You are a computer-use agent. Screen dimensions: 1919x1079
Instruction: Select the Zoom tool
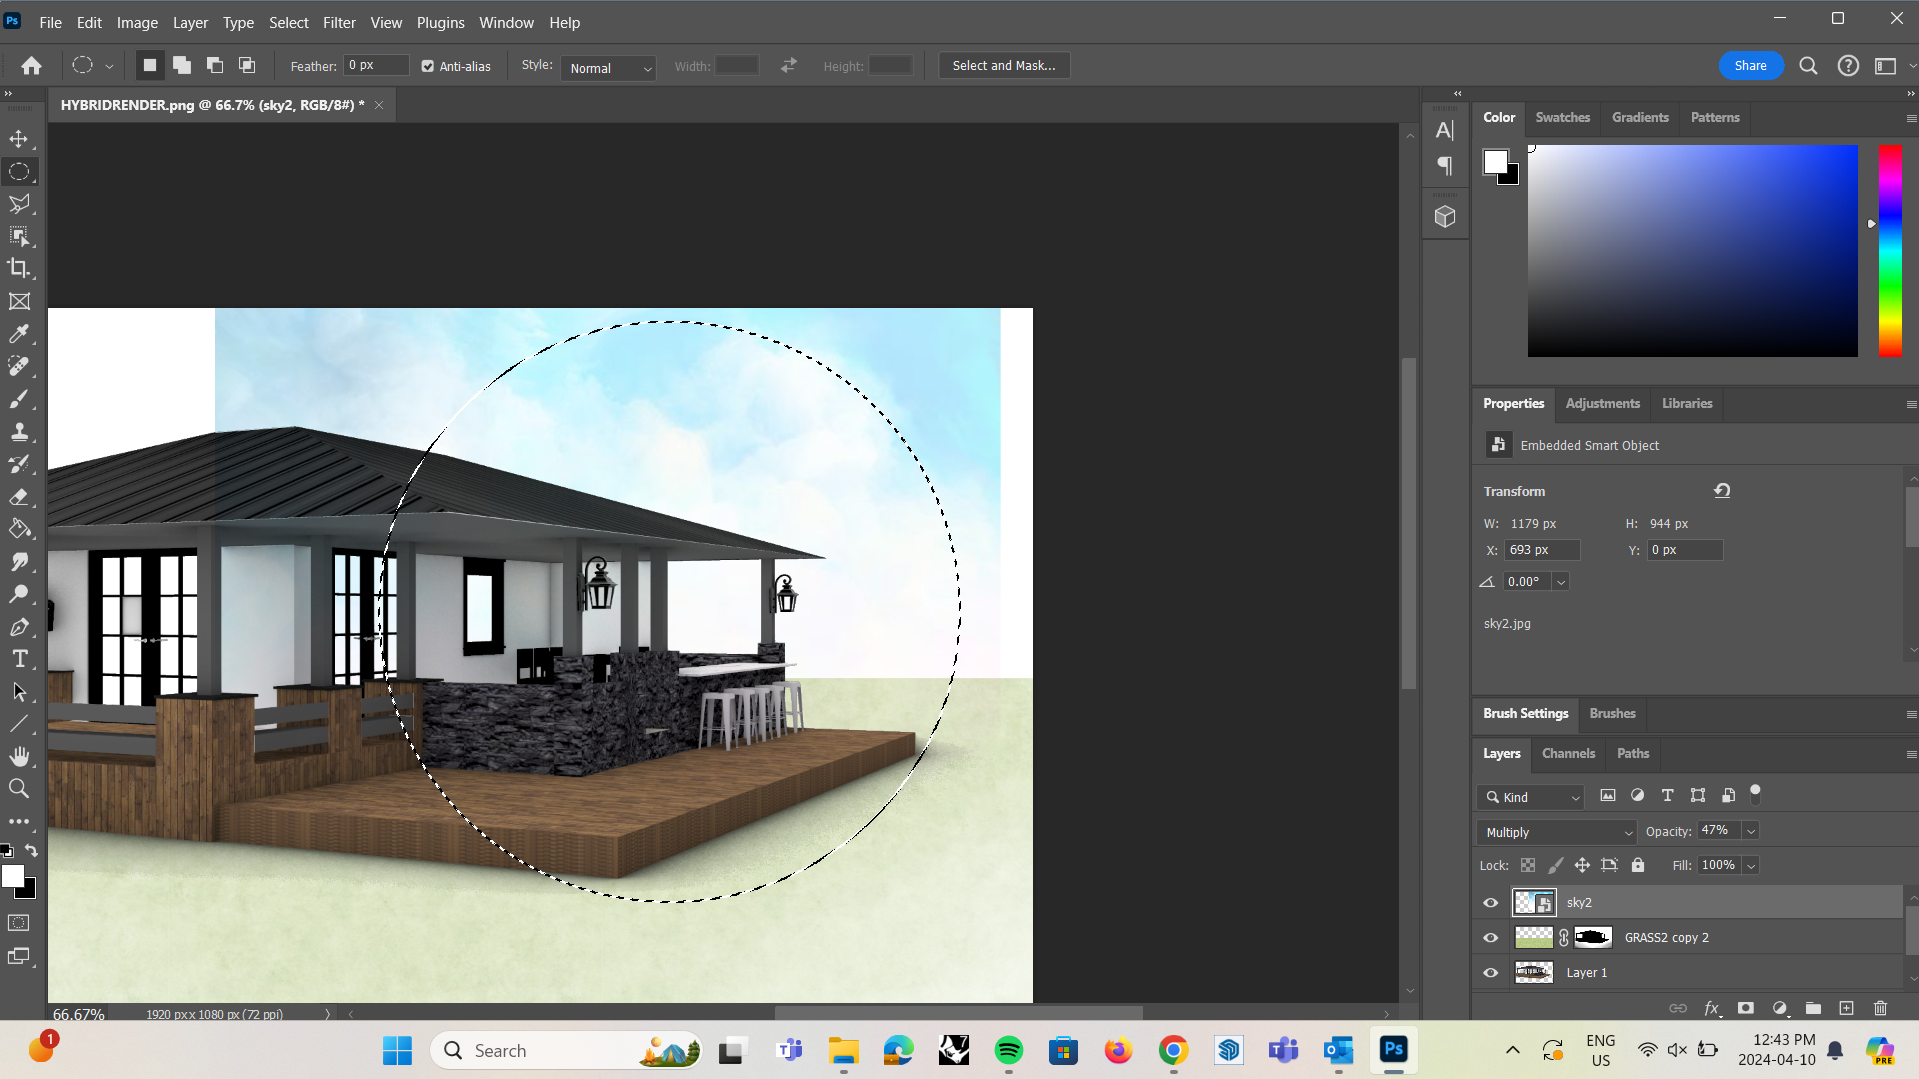point(19,789)
